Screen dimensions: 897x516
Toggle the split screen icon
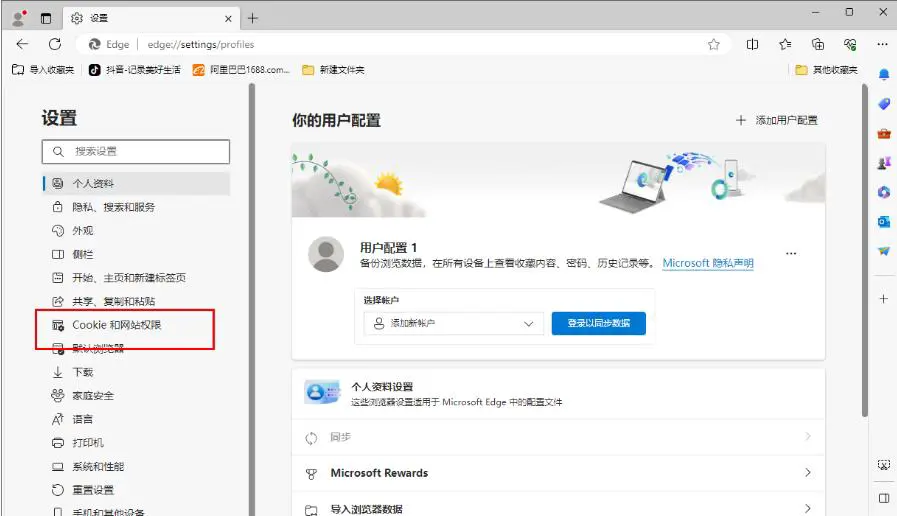point(752,44)
